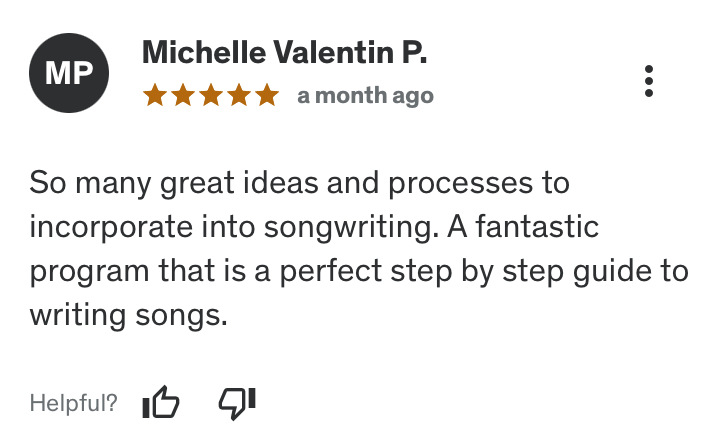The height and width of the screenshot is (443, 712).
Task: Click the thumbs-up helpful icon
Action: coord(160,403)
